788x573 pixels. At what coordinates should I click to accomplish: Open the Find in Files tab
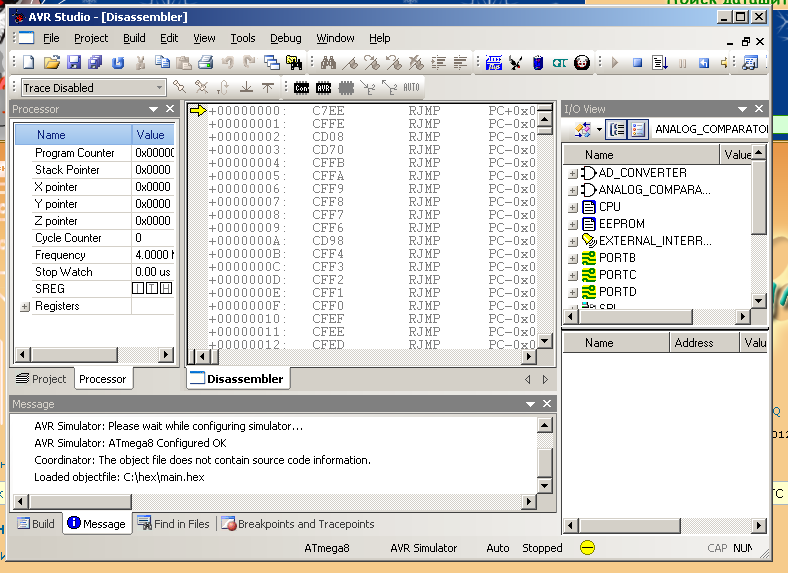coord(174,524)
